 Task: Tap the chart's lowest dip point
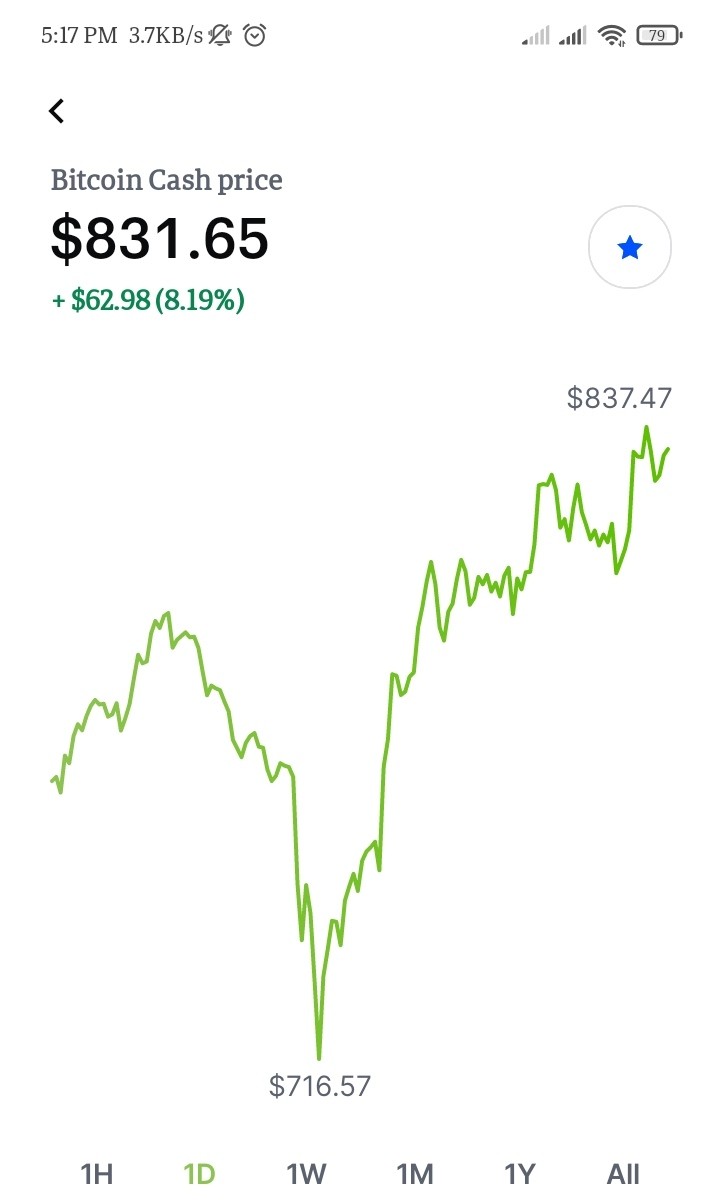coord(319,1057)
